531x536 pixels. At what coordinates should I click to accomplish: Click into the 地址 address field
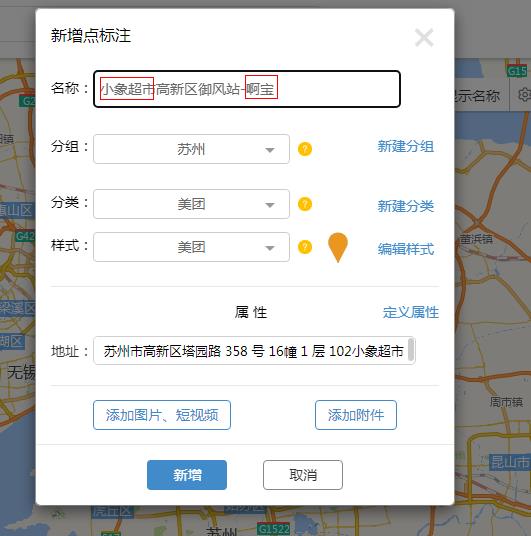pyautogui.click(x=254, y=350)
